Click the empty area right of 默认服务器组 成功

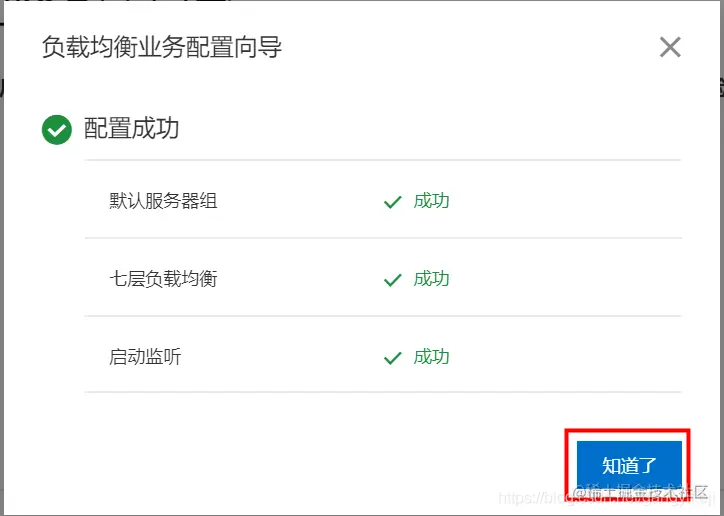(x=566, y=201)
